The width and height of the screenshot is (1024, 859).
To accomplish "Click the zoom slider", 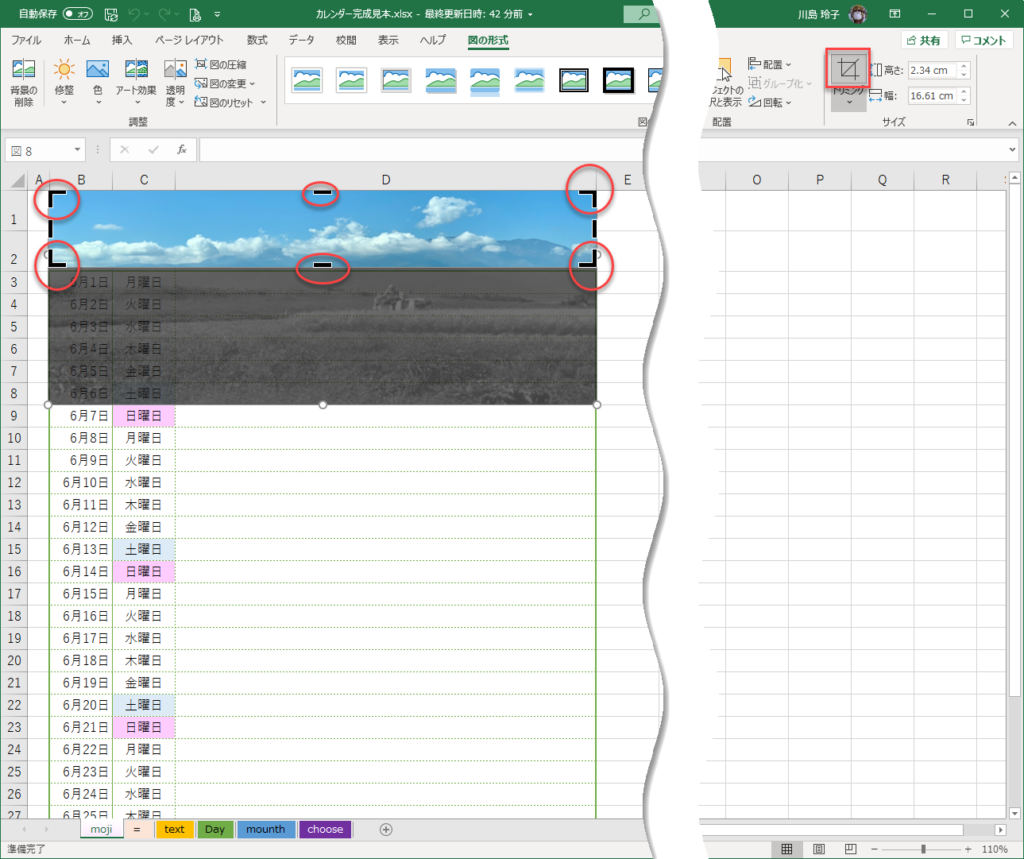I will click(x=922, y=849).
